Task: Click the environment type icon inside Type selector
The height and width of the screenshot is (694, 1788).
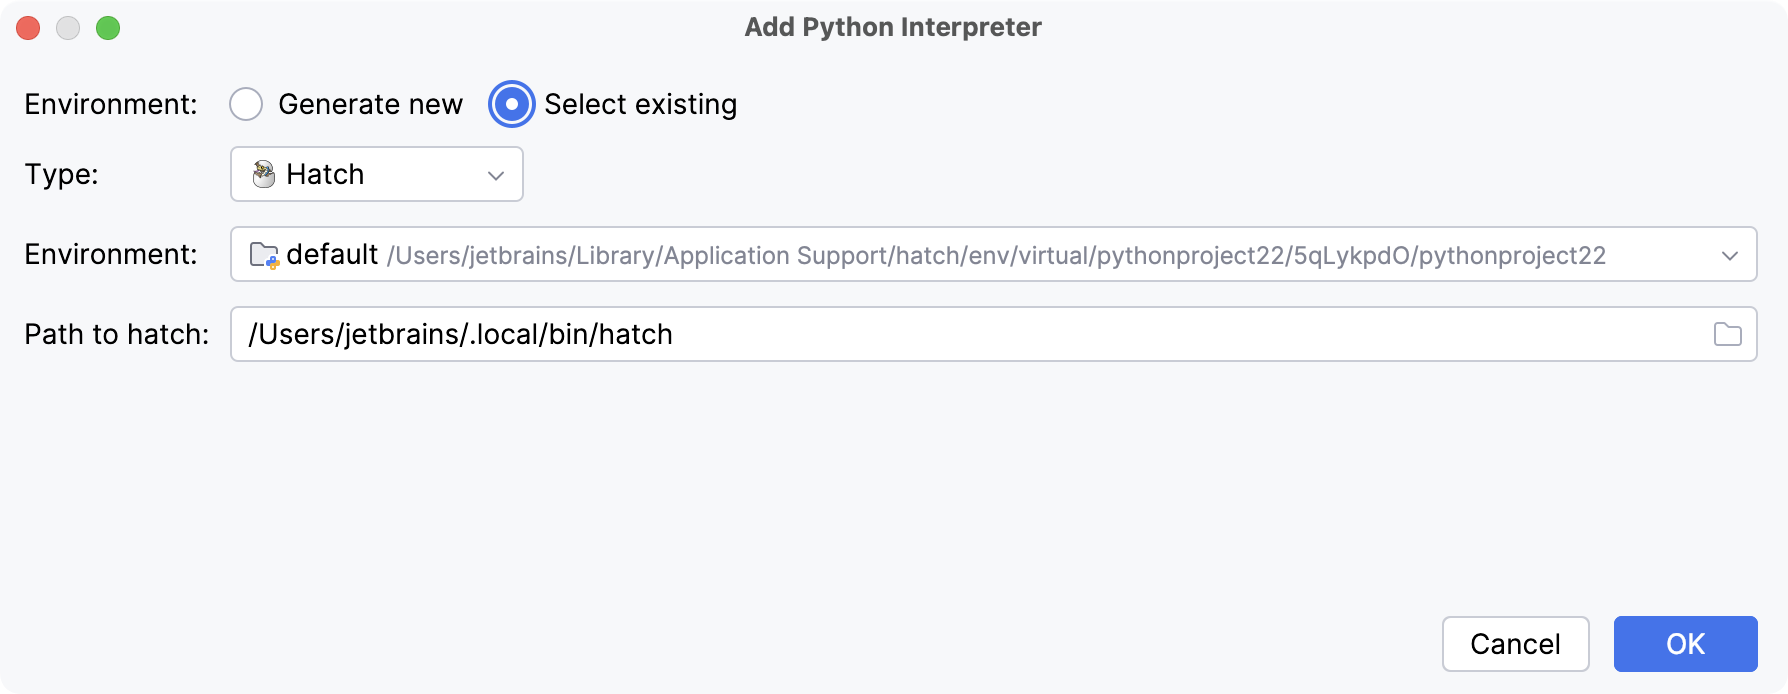Action: 264,174
